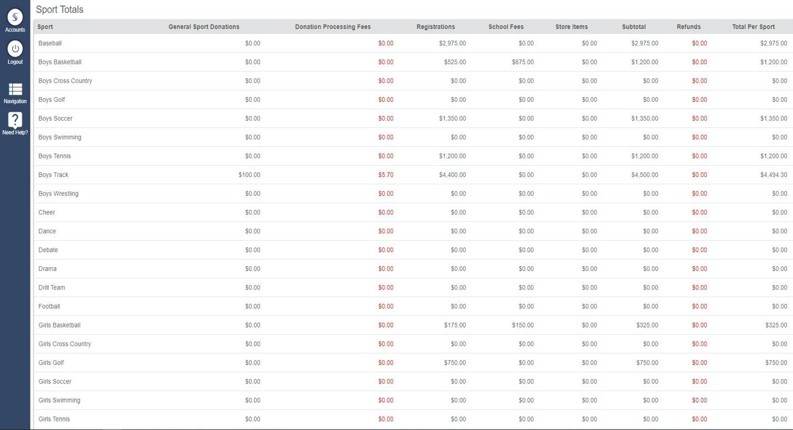Open the Accounts sidebar icon
This screenshot has height=430, width=793.
click(15, 18)
